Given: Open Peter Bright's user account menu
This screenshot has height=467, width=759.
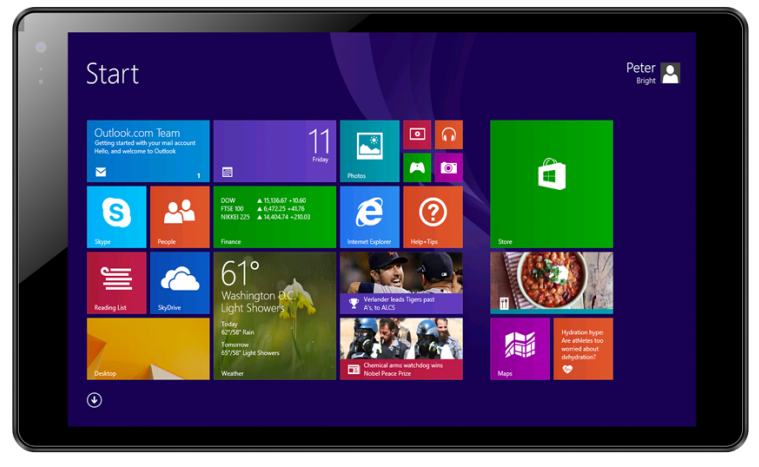Looking at the screenshot, I should 653,73.
